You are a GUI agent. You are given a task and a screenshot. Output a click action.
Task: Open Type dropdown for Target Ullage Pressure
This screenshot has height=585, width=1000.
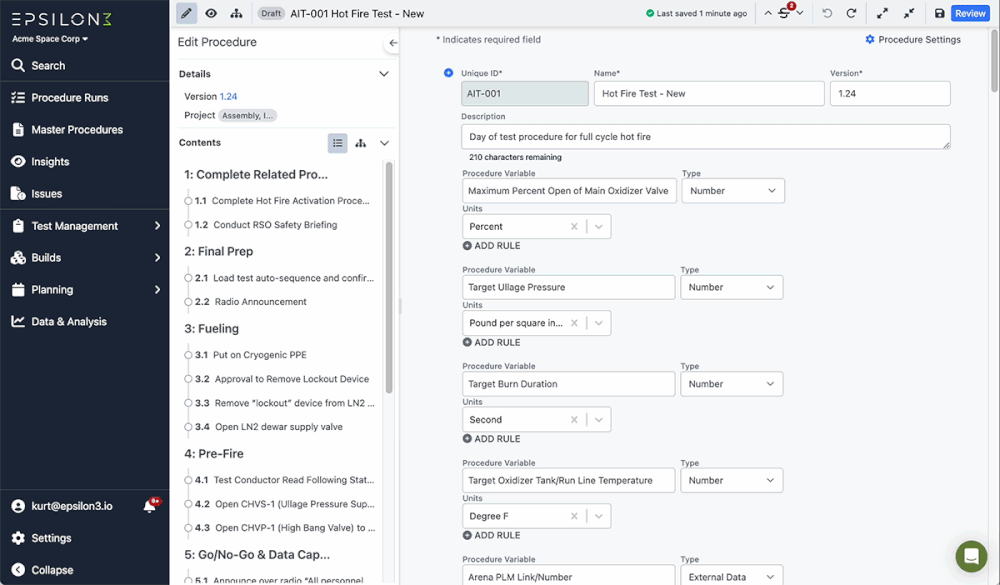pos(732,287)
